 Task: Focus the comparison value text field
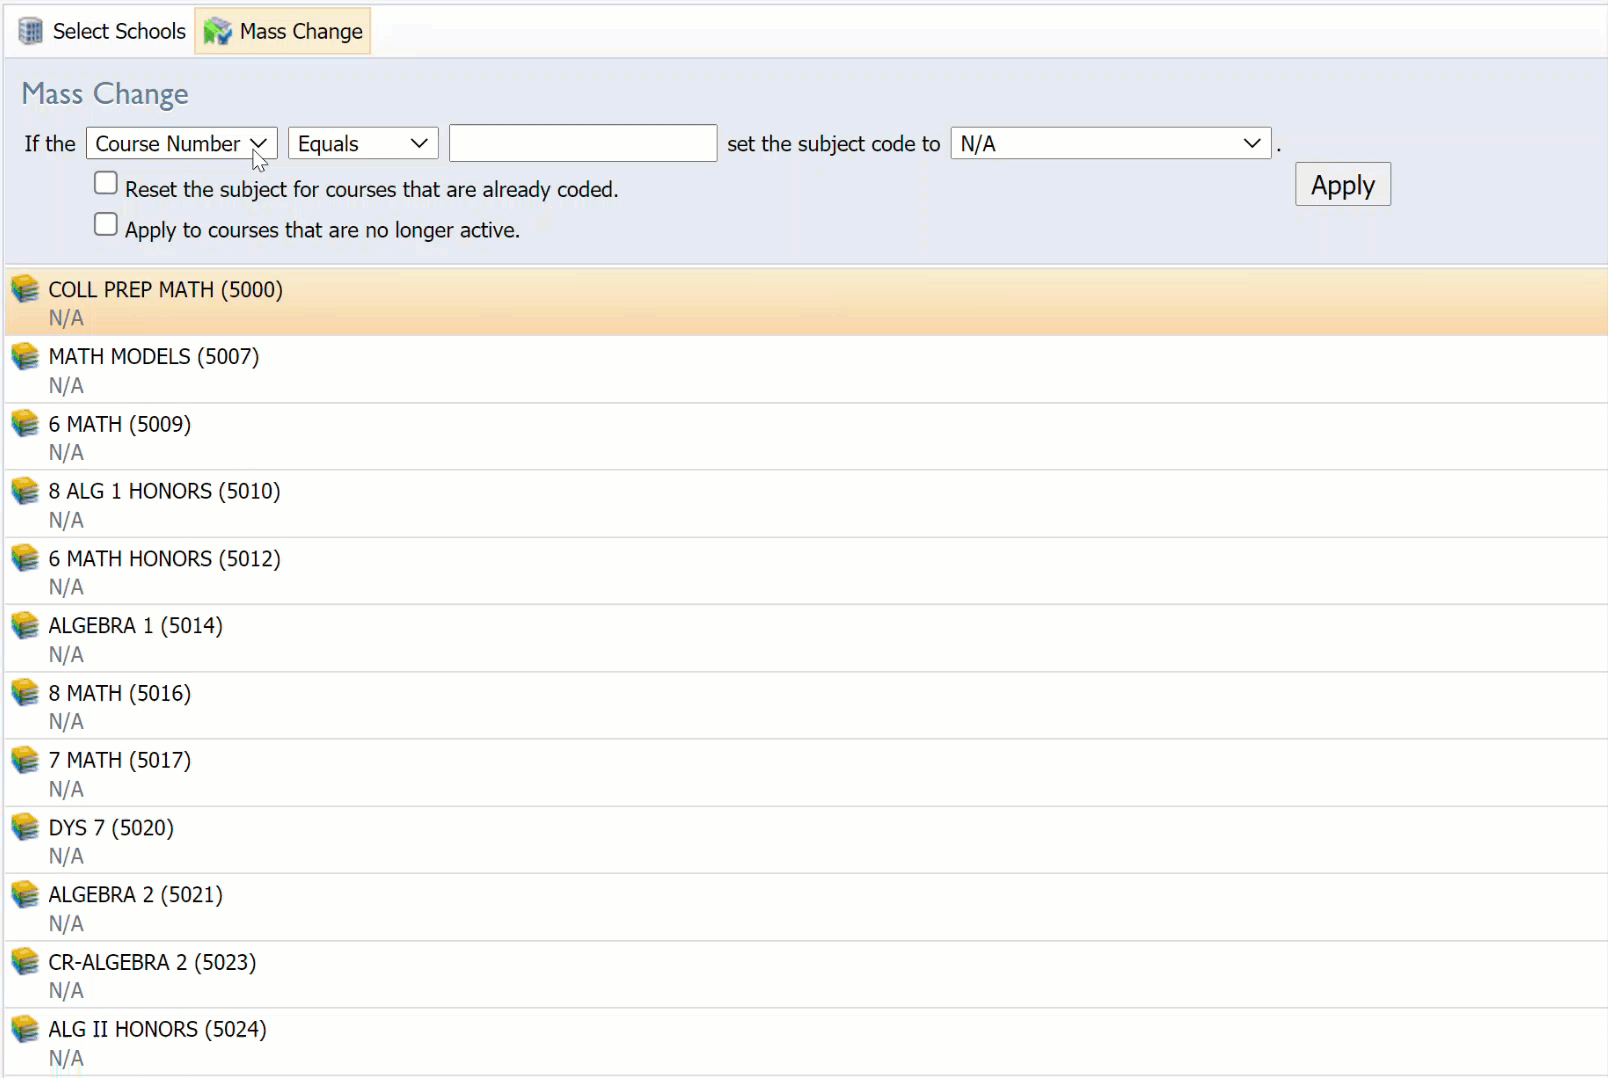coord(583,143)
